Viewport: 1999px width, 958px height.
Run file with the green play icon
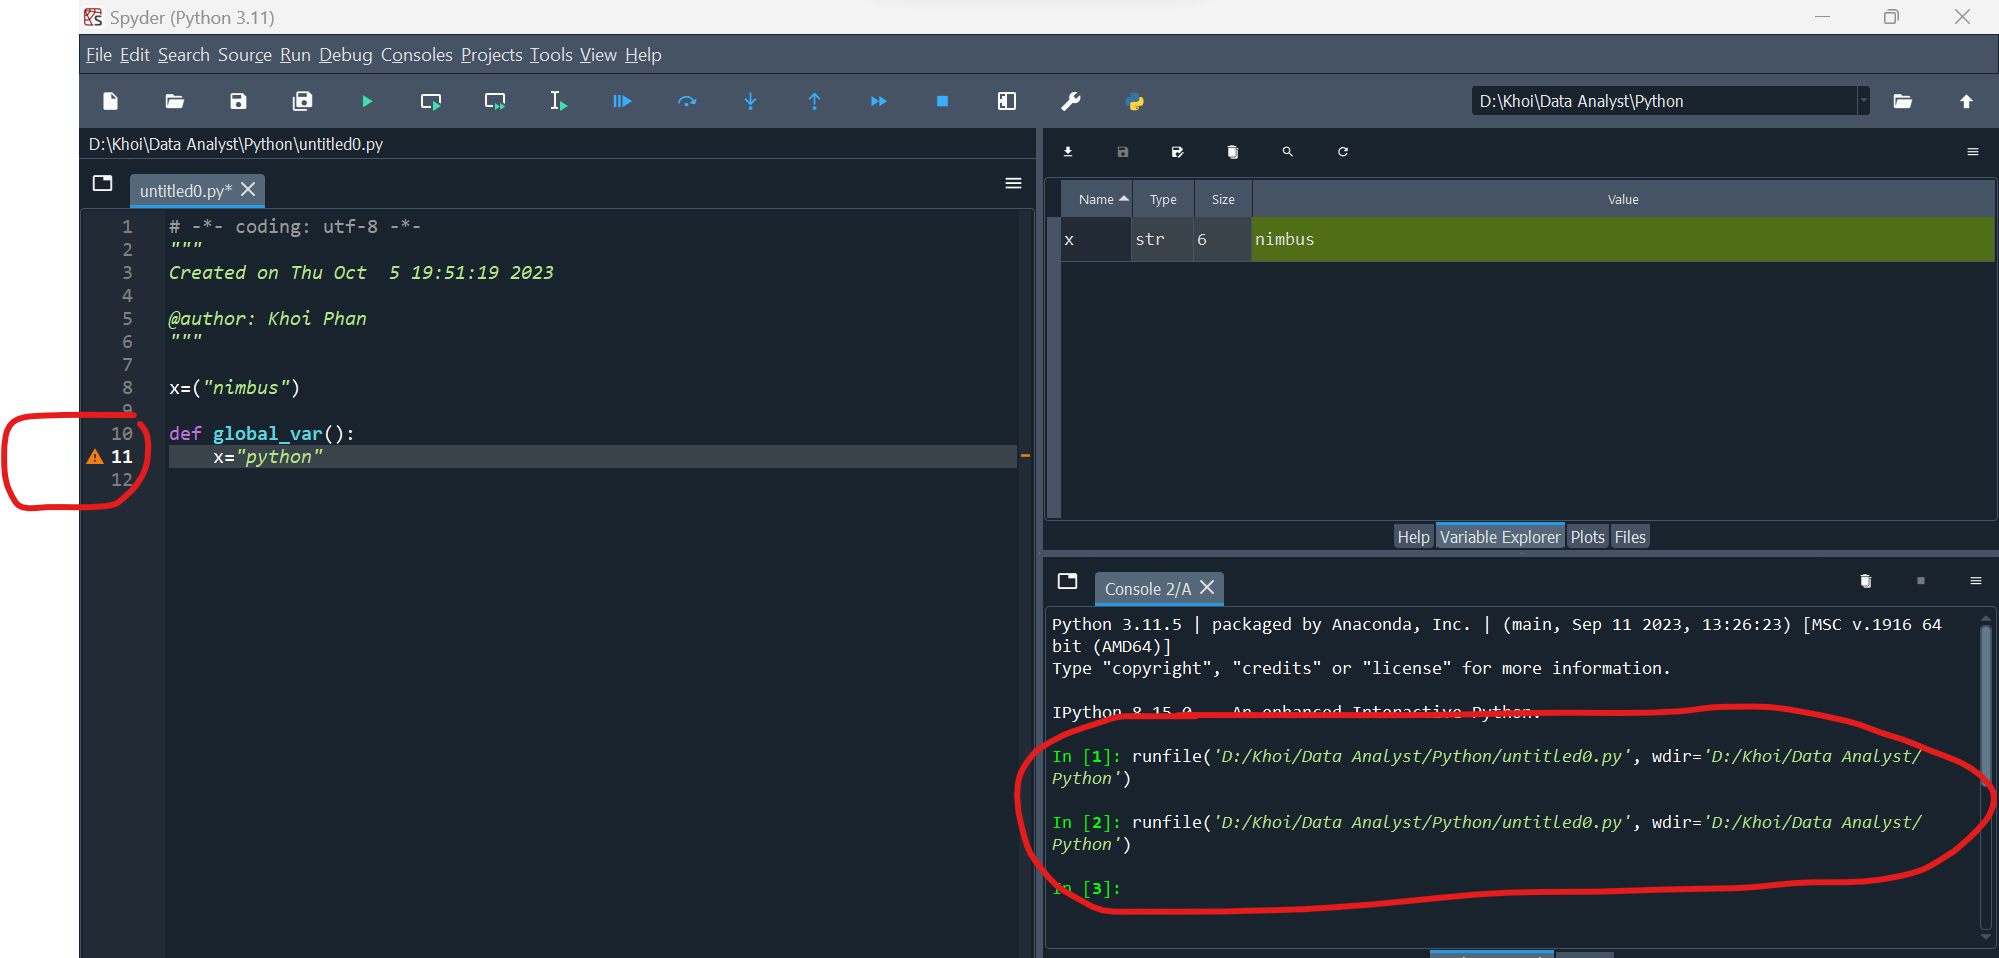click(367, 101)
